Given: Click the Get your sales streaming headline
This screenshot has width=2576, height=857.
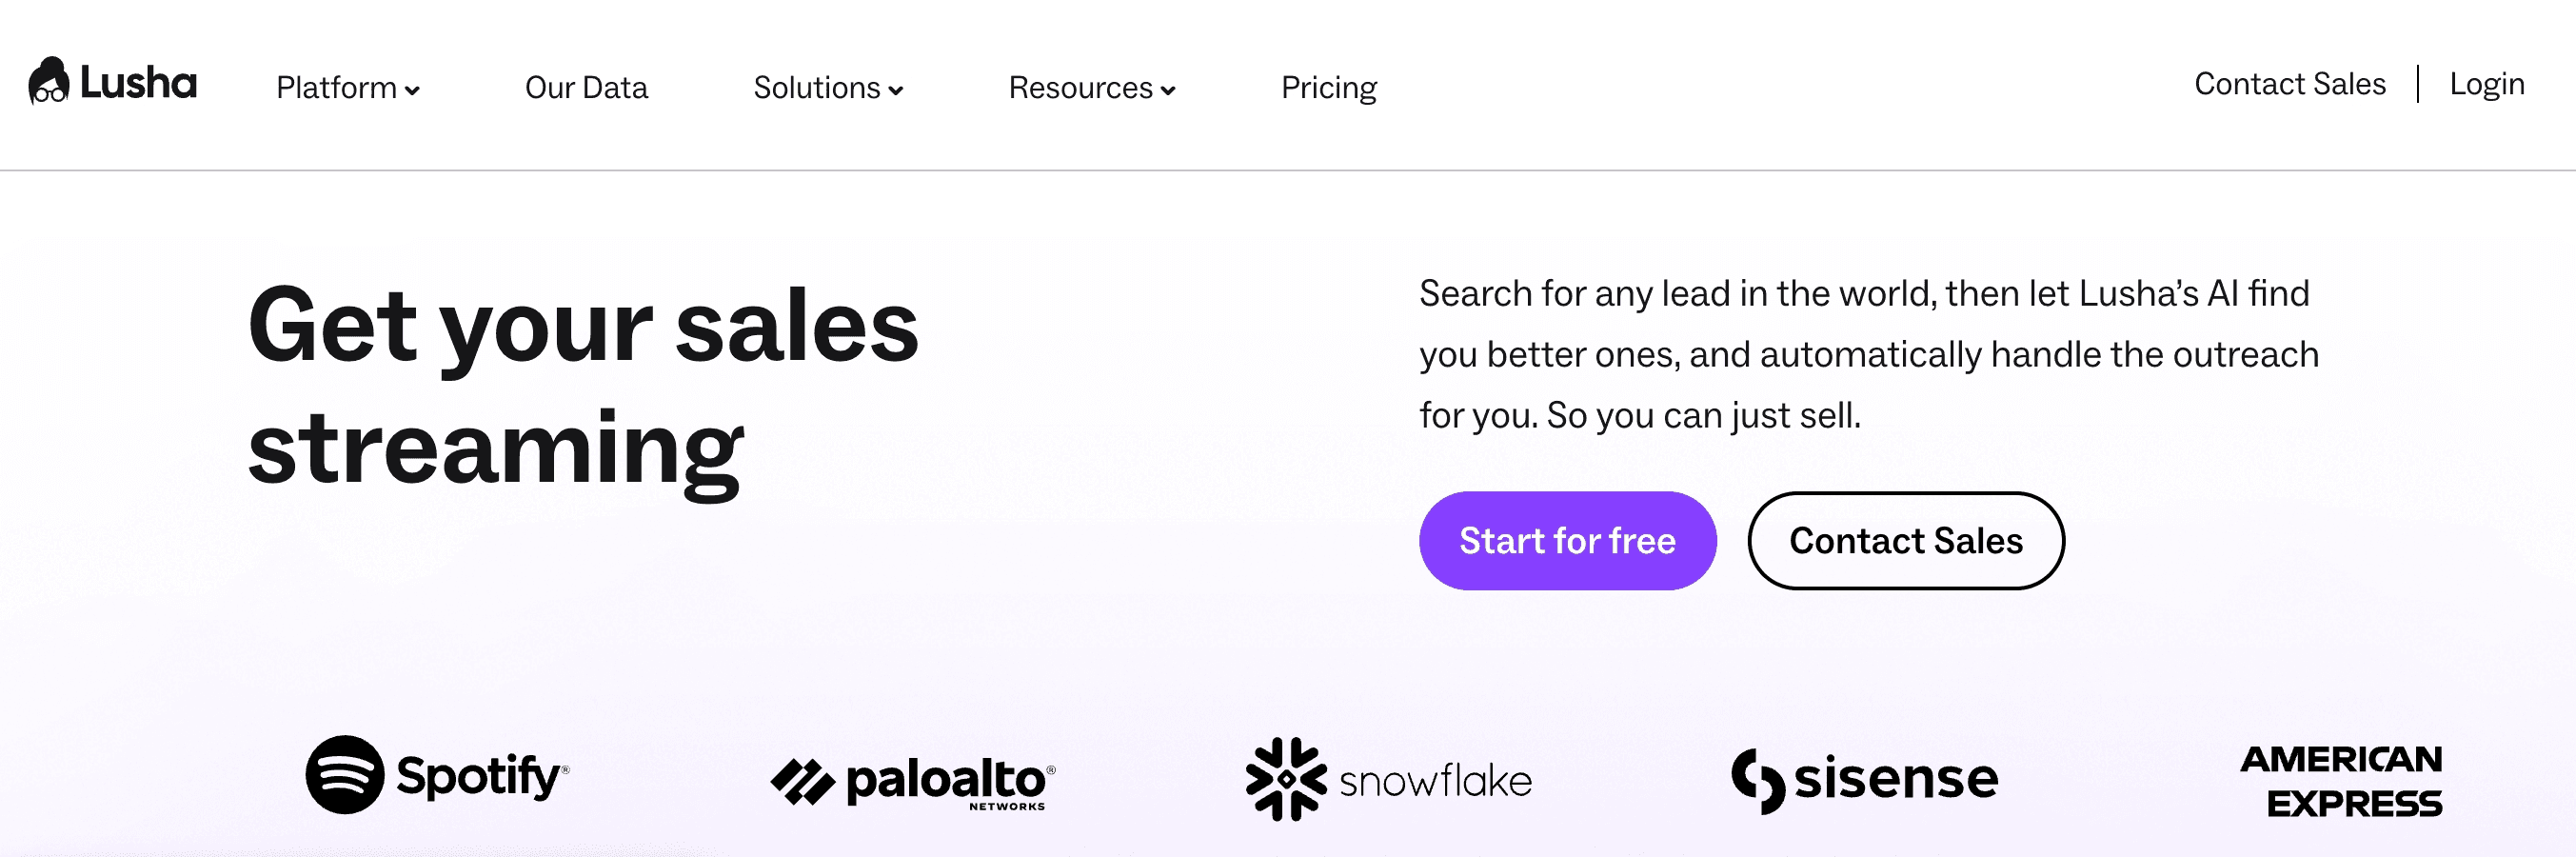Looking at the screenshot, I should click(x=583, y=386).
